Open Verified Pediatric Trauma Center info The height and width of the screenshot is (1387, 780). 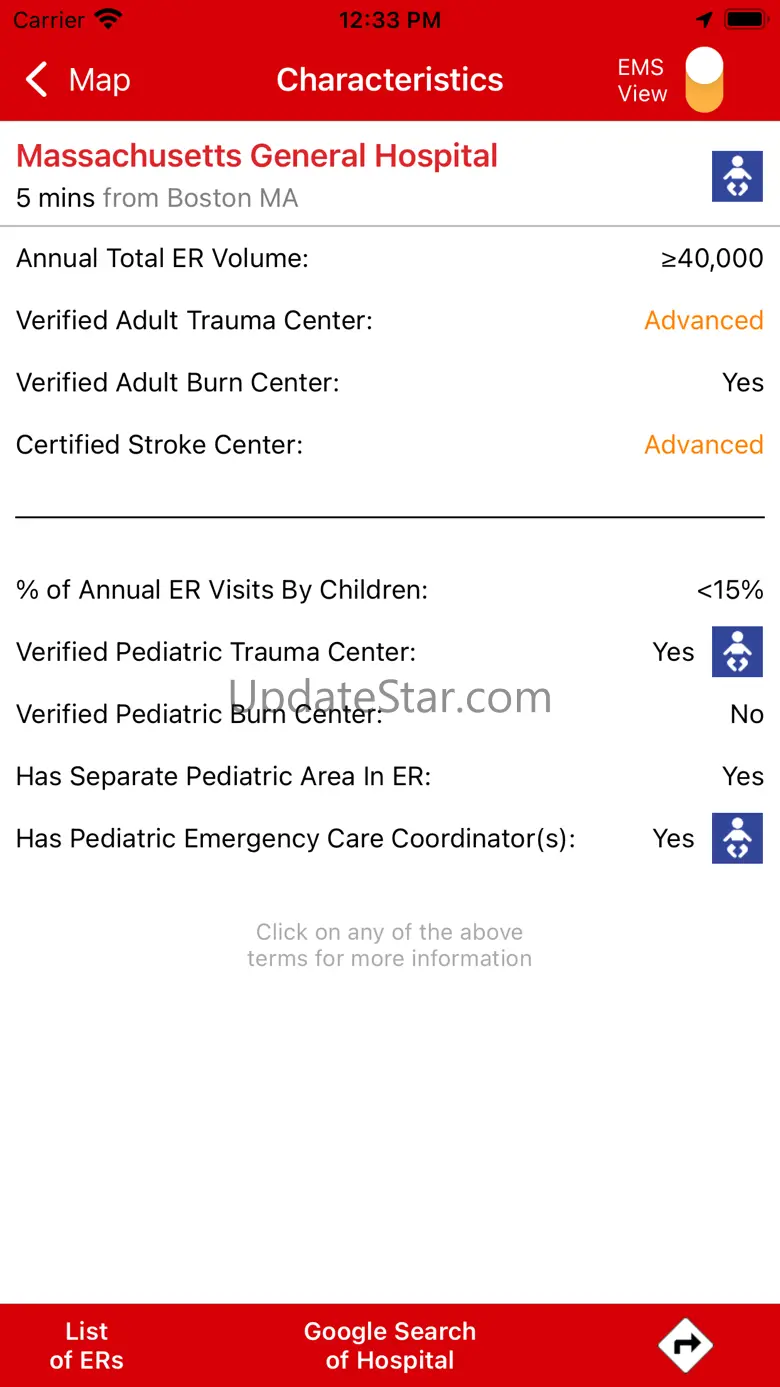pyautogui.click(x=215, y=652)
